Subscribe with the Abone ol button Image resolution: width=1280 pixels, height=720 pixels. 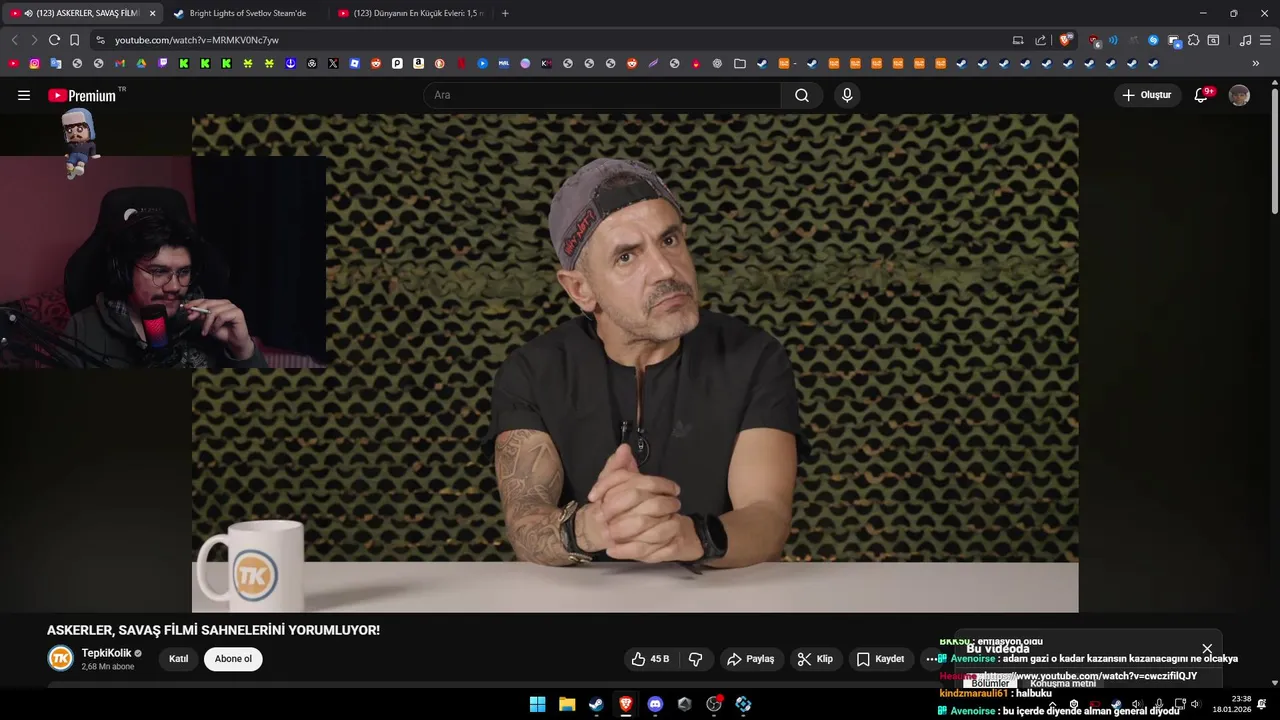tap(233, 659)
